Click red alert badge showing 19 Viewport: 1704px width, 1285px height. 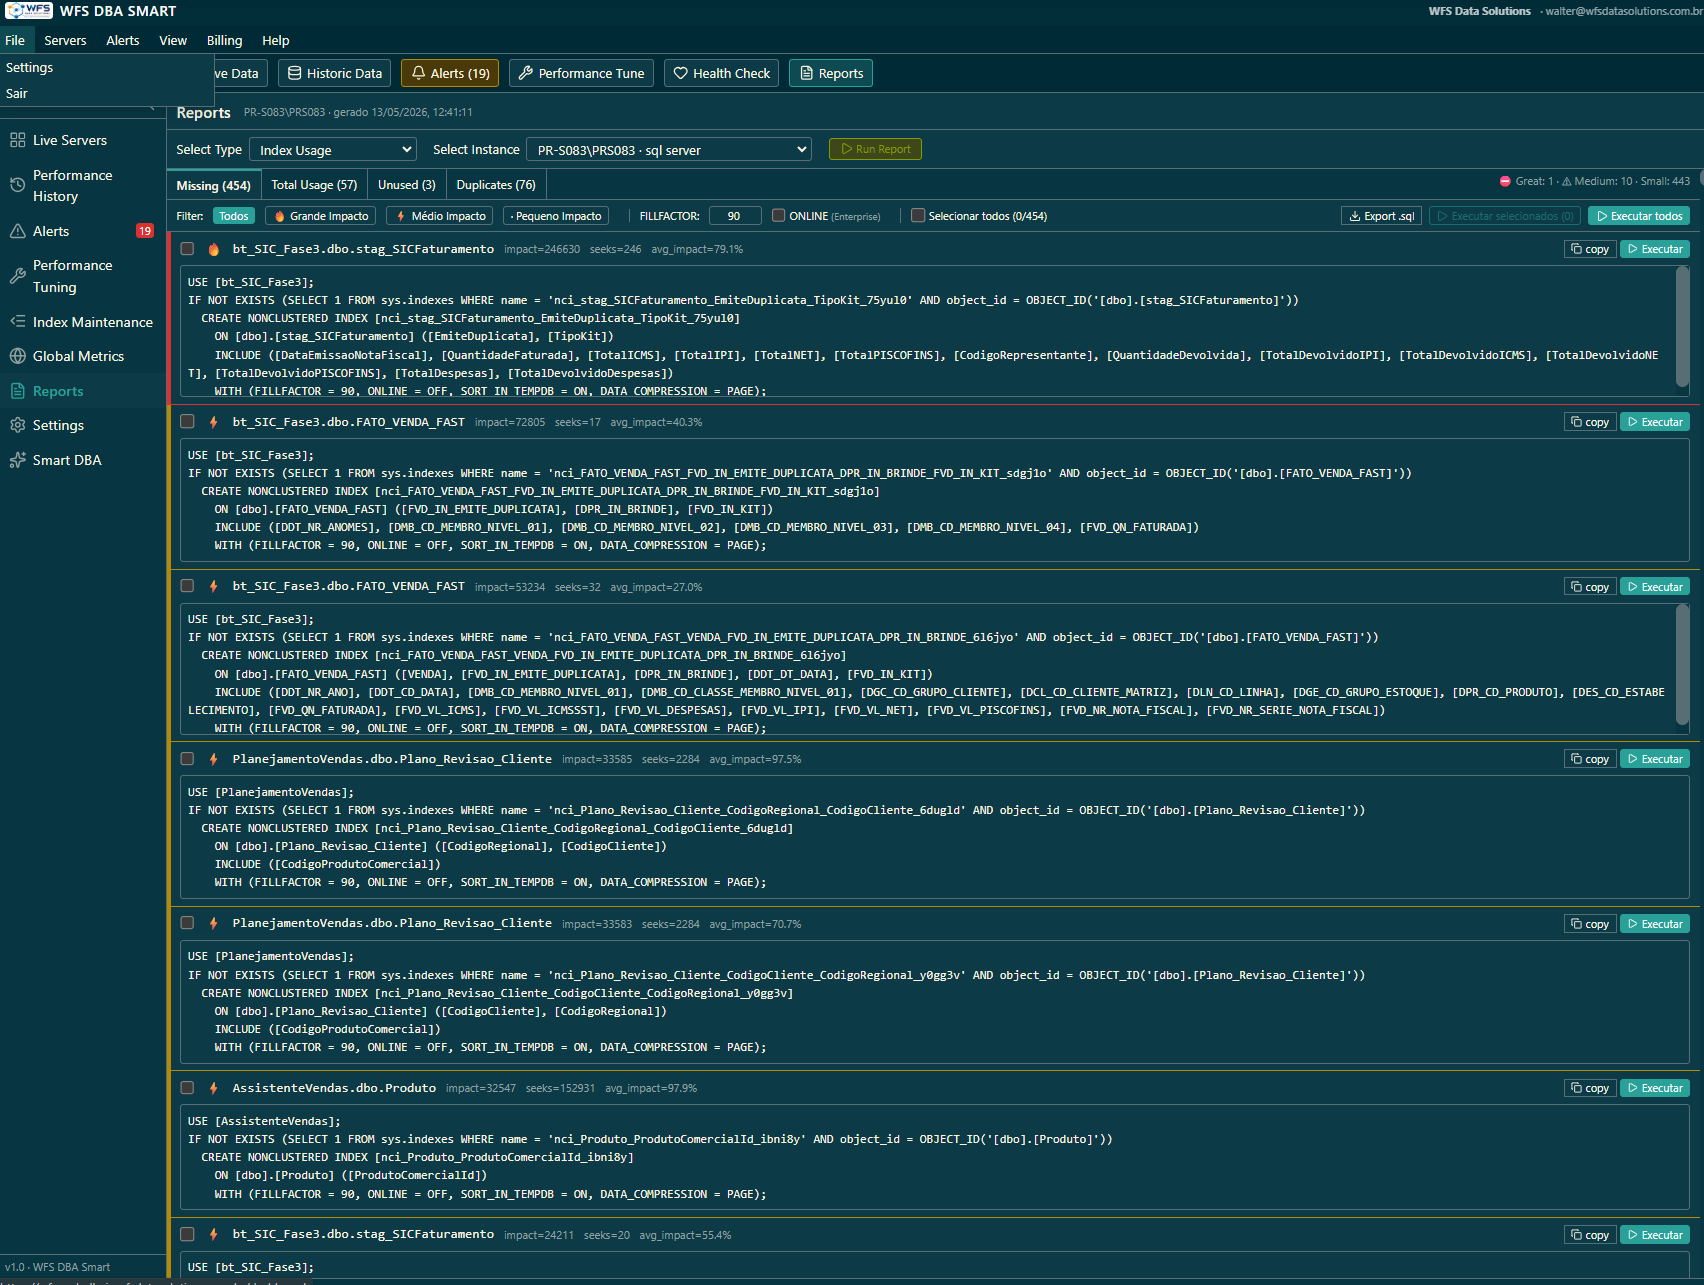(145, 231)
